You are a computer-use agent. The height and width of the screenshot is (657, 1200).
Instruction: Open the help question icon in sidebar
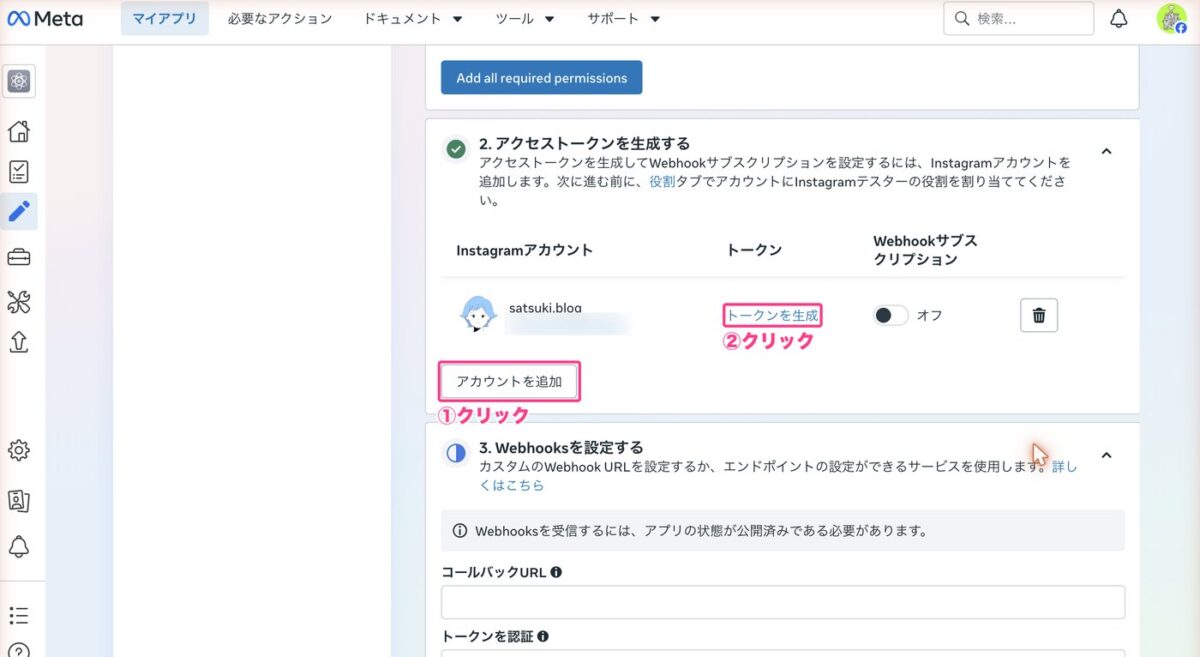[x=19, y=650]
